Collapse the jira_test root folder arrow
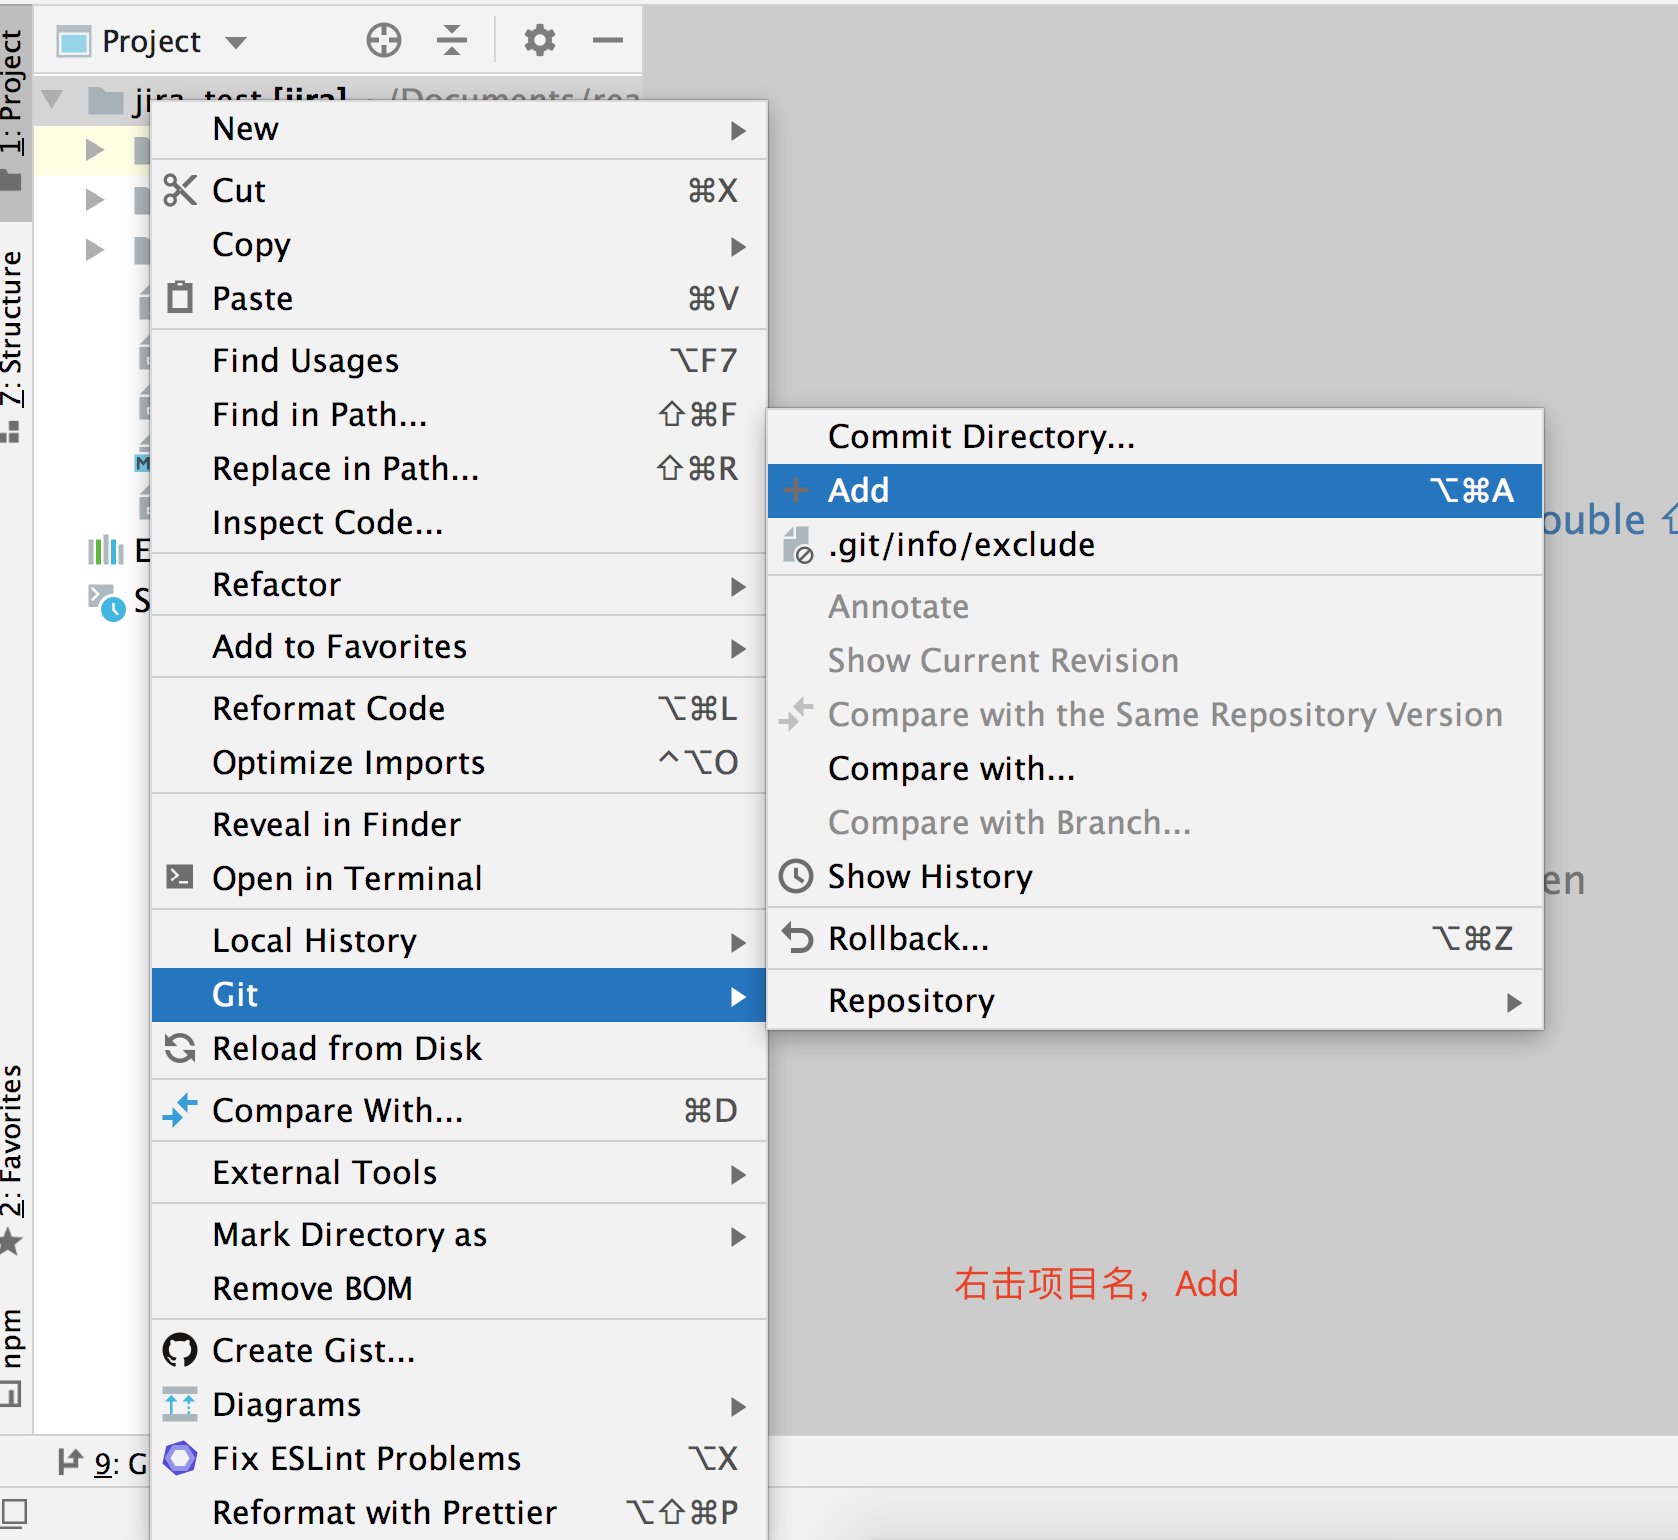 53,98
